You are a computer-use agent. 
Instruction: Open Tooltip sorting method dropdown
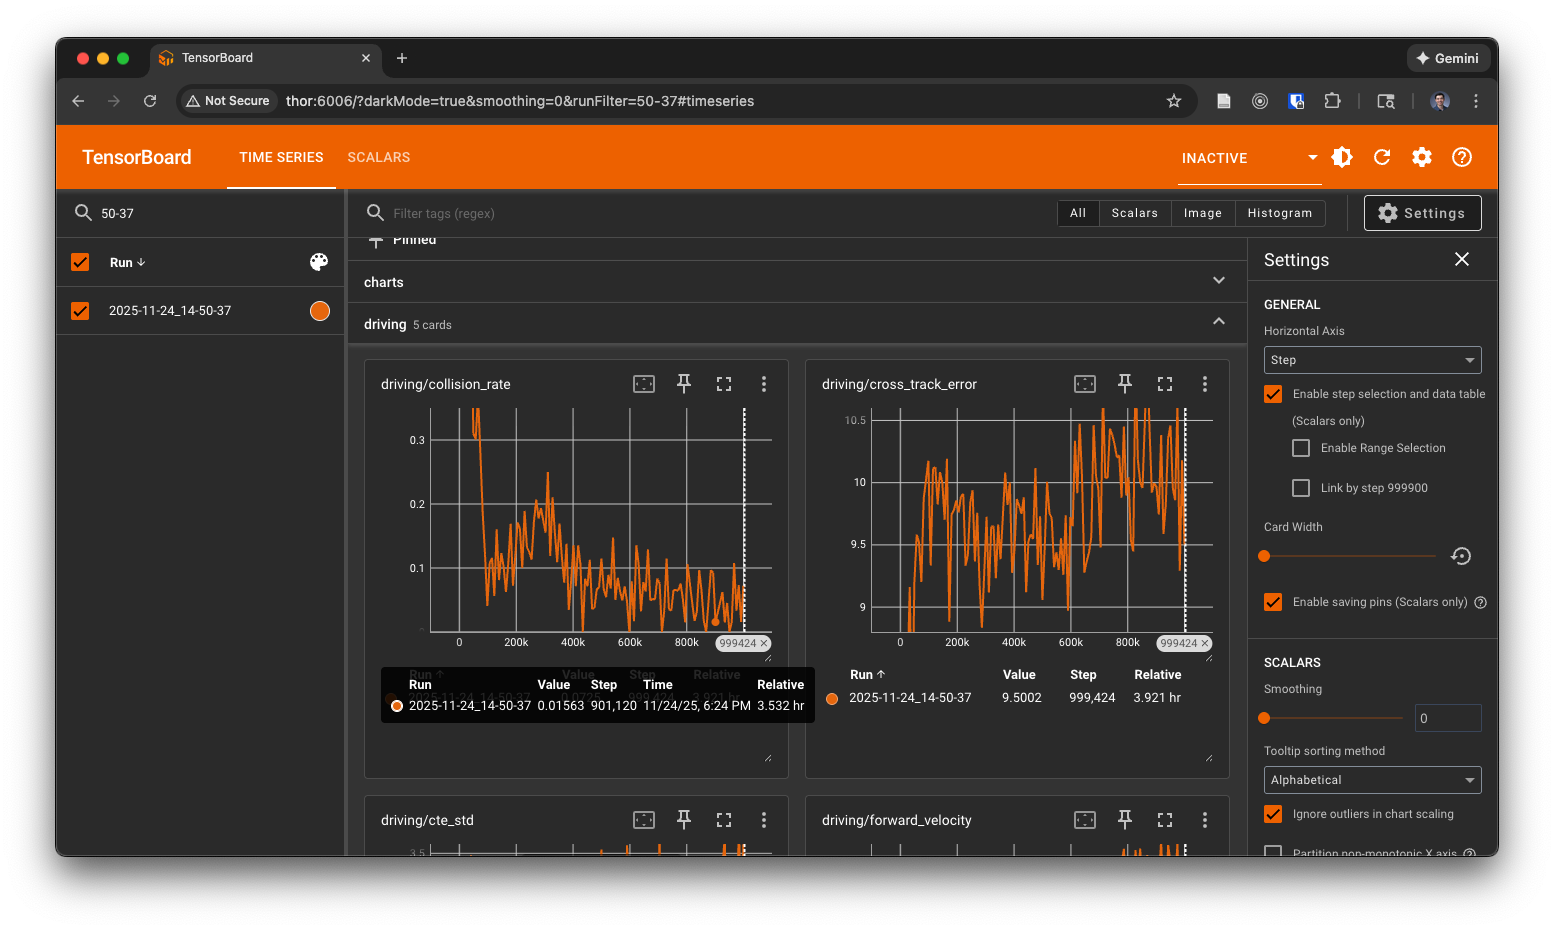point(1372,780)
